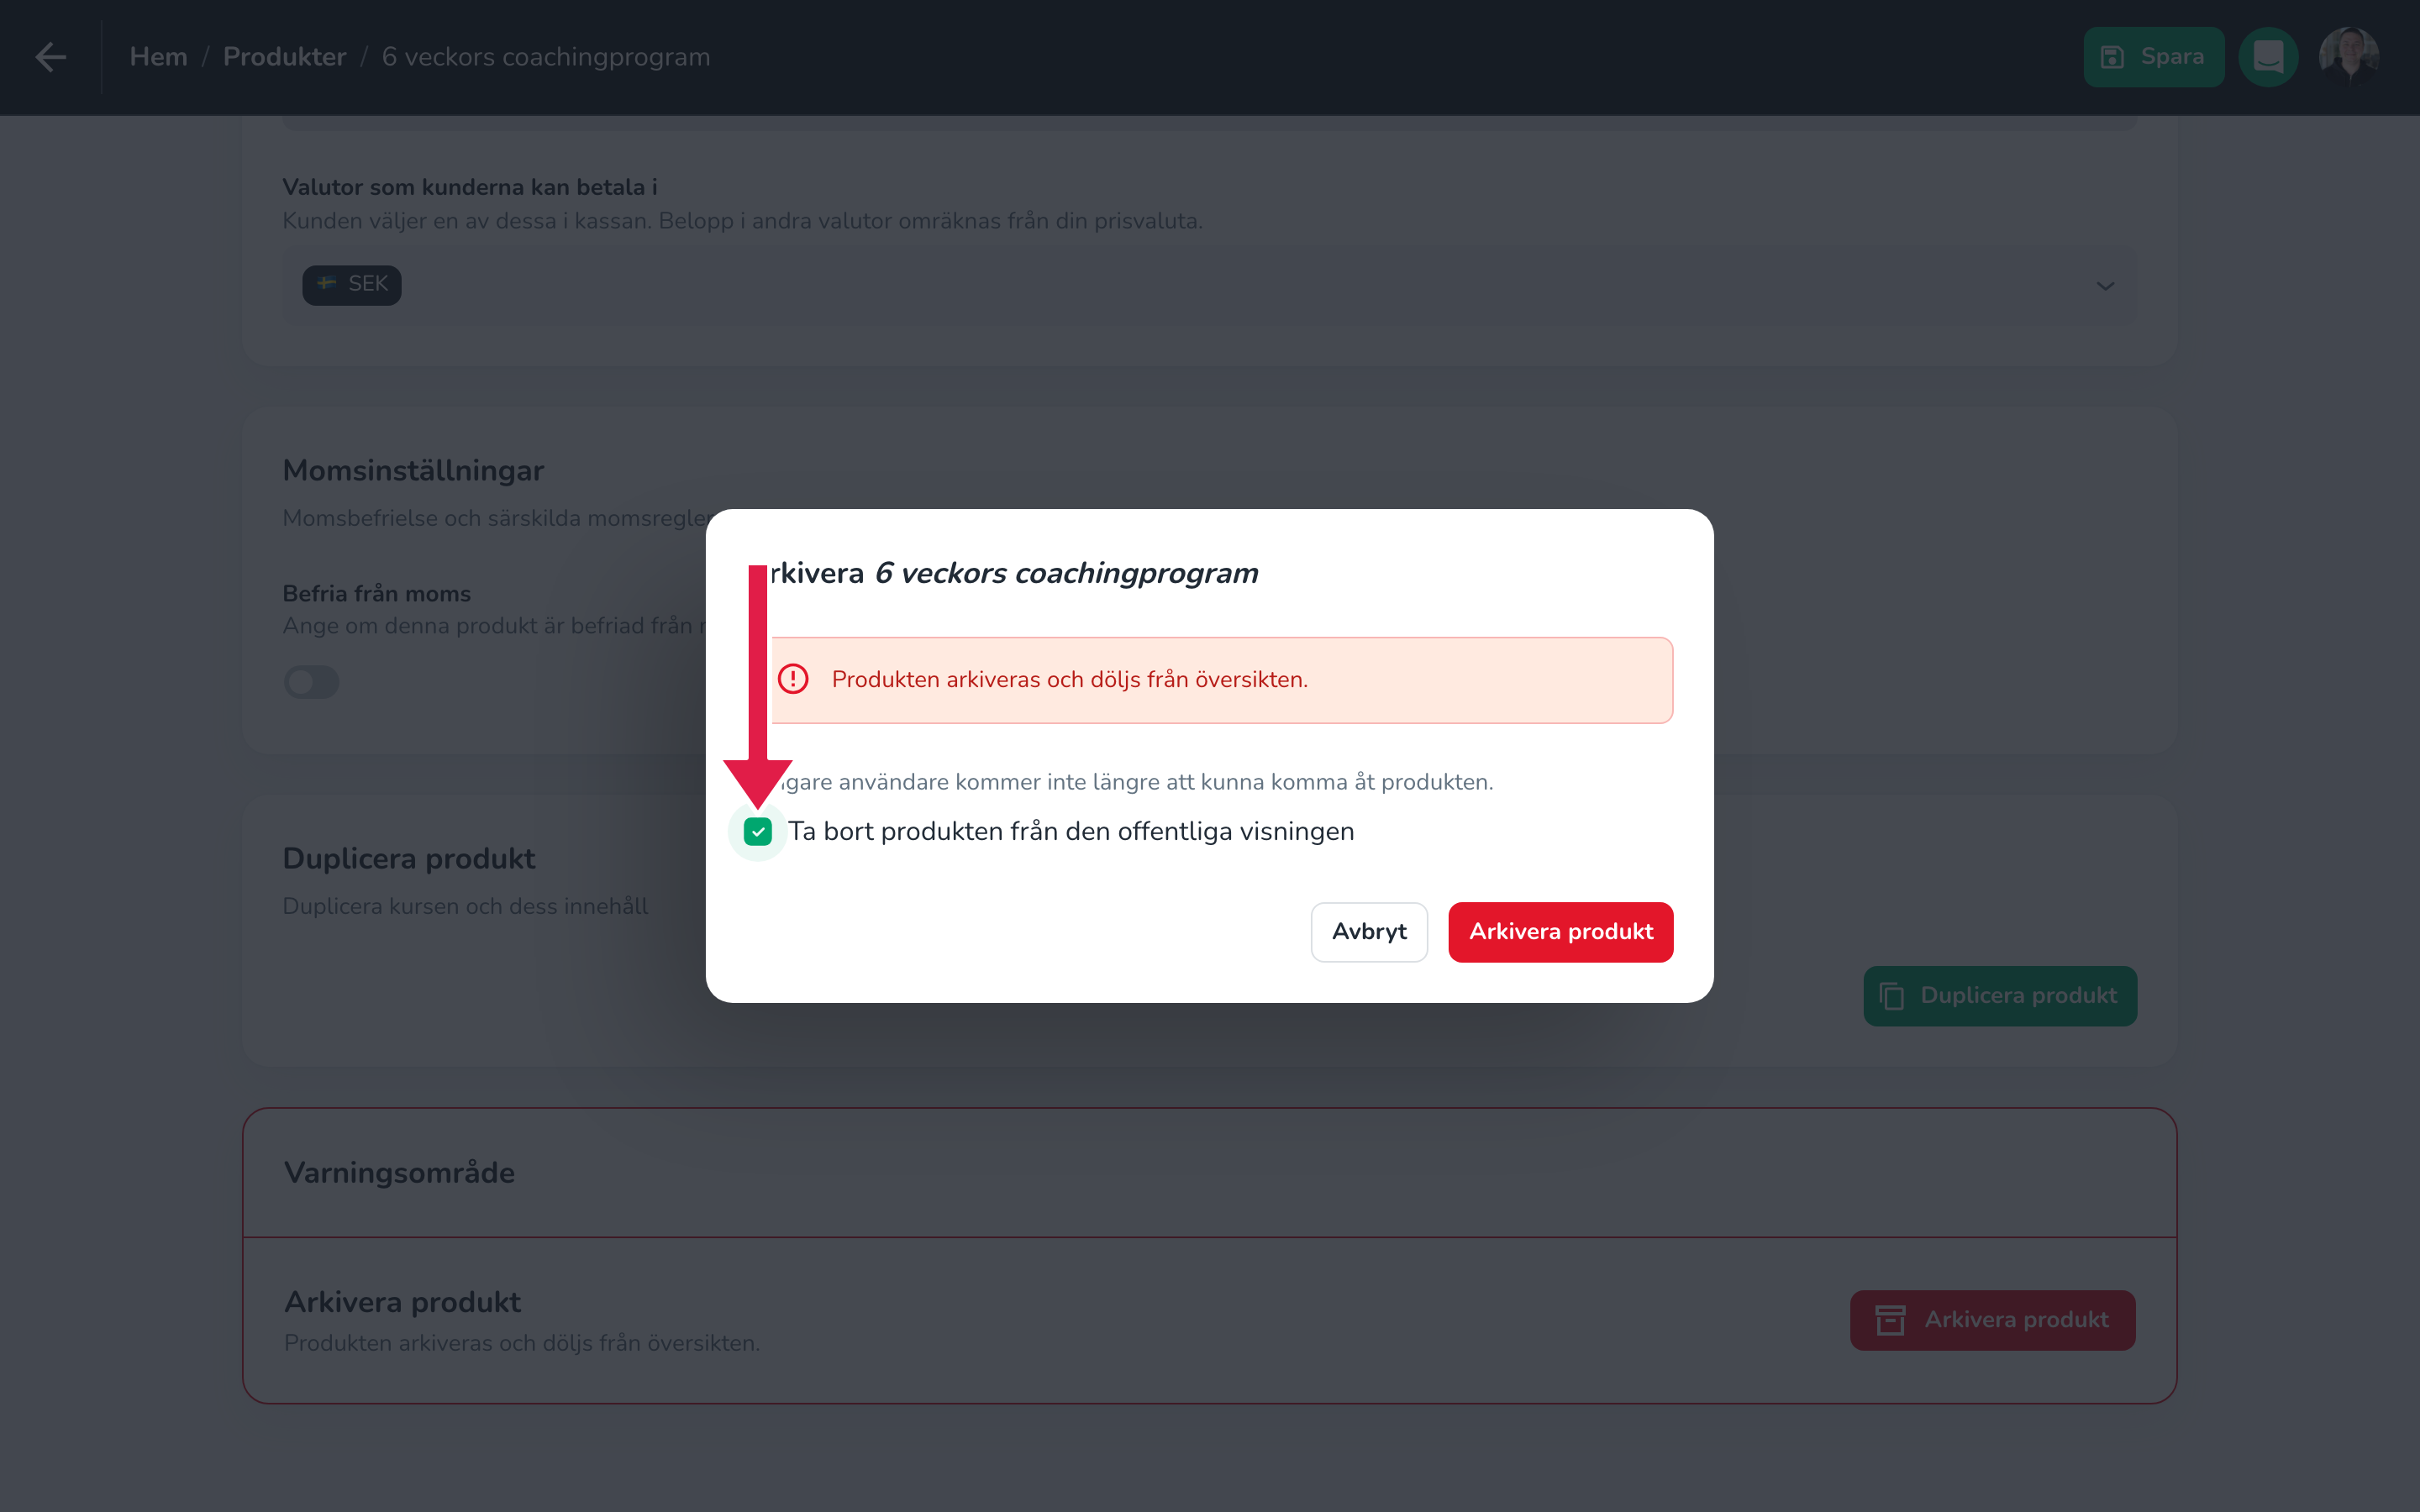Open Produkter in the breadcrumb

pyautogui.click(x=285, y=57)
